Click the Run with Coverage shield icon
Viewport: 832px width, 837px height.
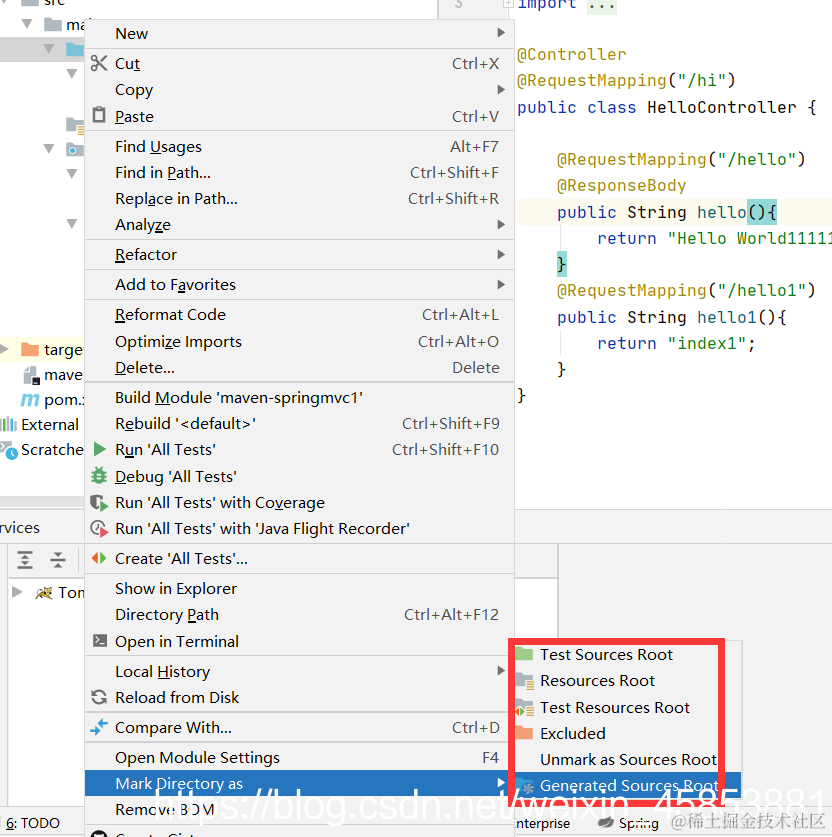pyautogui.click(x=99, y=502)
